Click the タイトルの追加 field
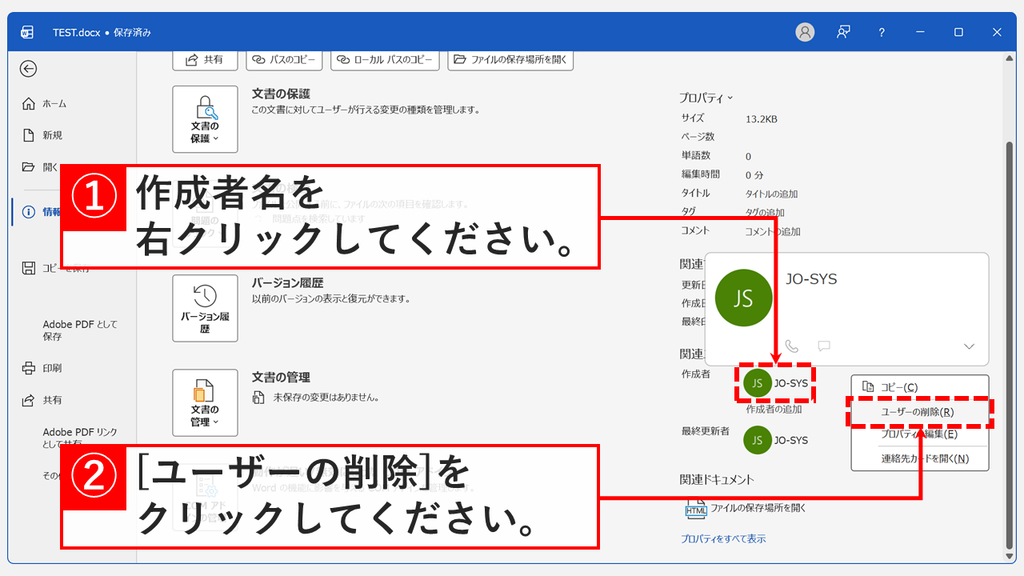Image resolution: width=1024 pixels, height=576 pixels. click(771, 194)
